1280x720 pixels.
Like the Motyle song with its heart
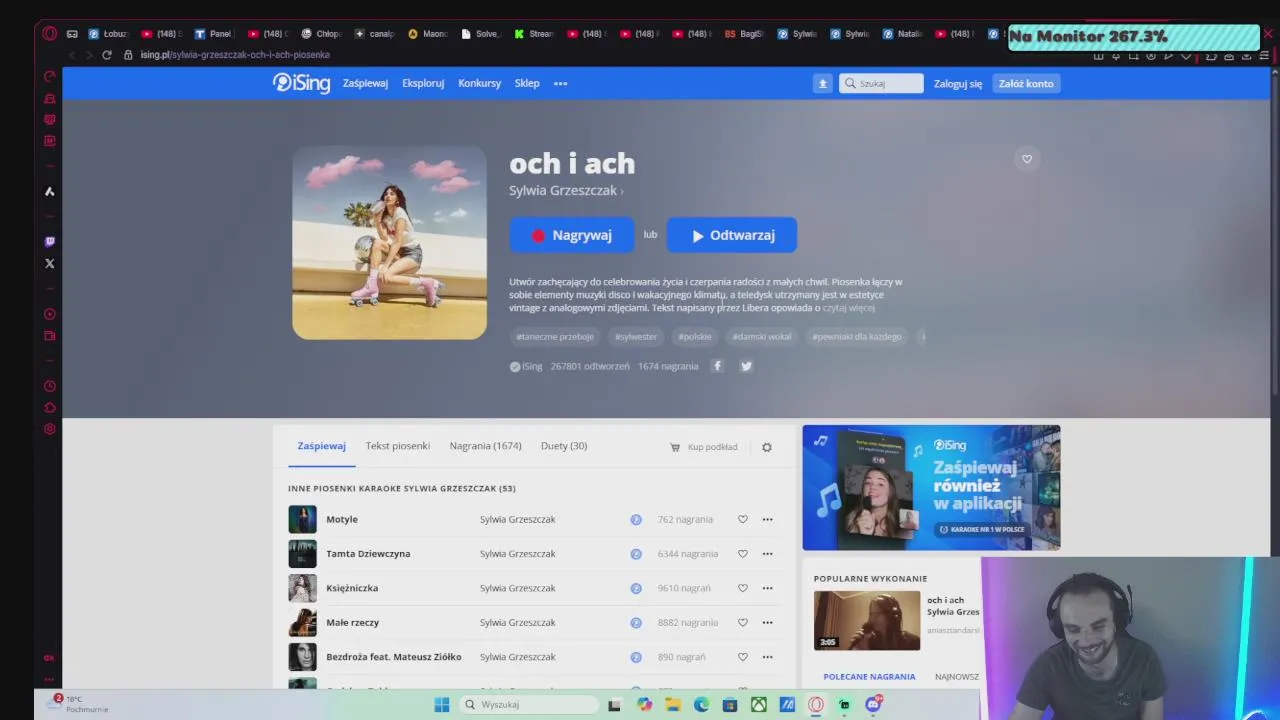coord(742,519)
